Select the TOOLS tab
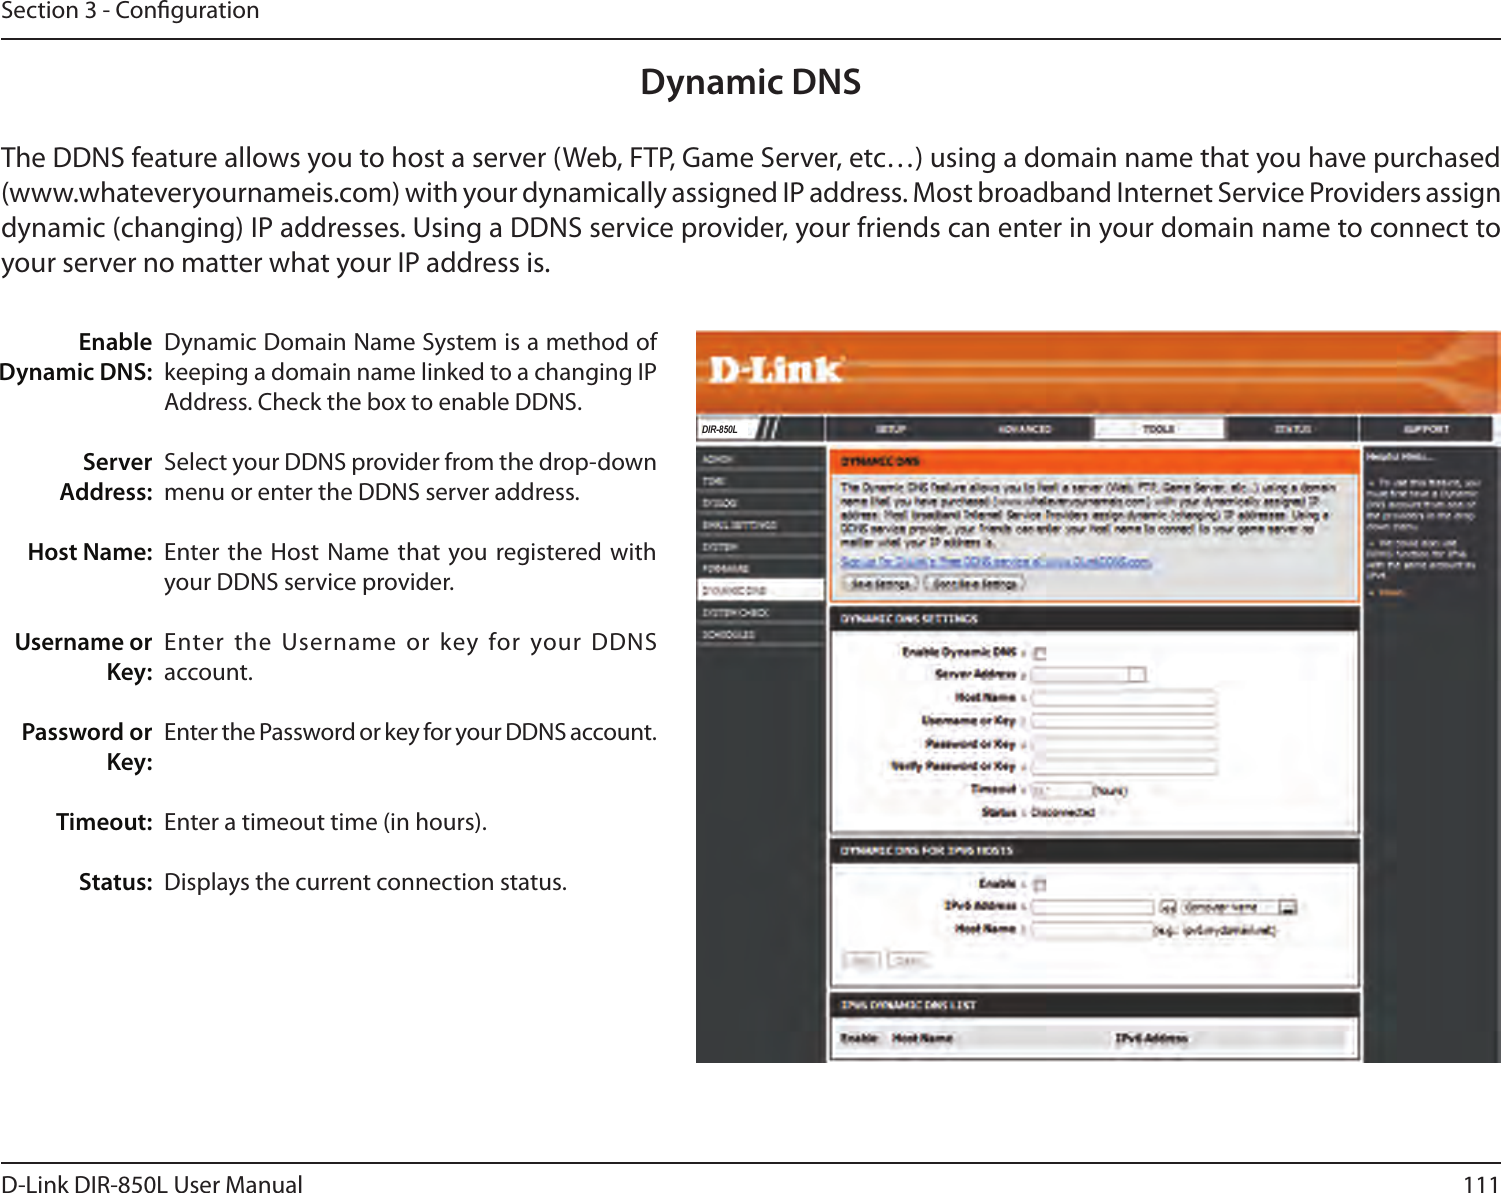 tap(1158, 429)
